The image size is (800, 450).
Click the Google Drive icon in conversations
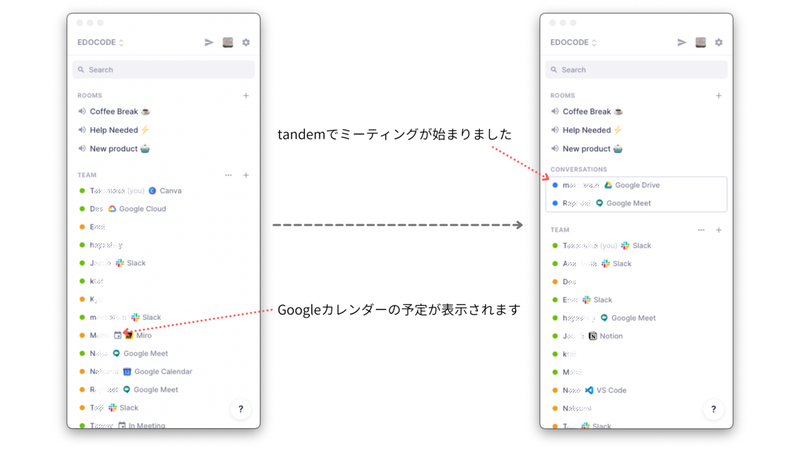[608, 185]
